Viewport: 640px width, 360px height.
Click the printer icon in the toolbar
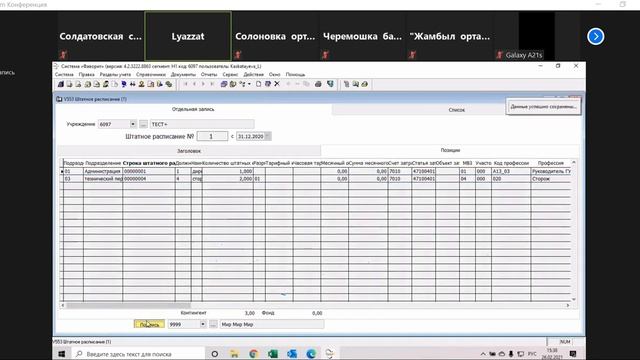pyautogui.click(x=318, y=84)
